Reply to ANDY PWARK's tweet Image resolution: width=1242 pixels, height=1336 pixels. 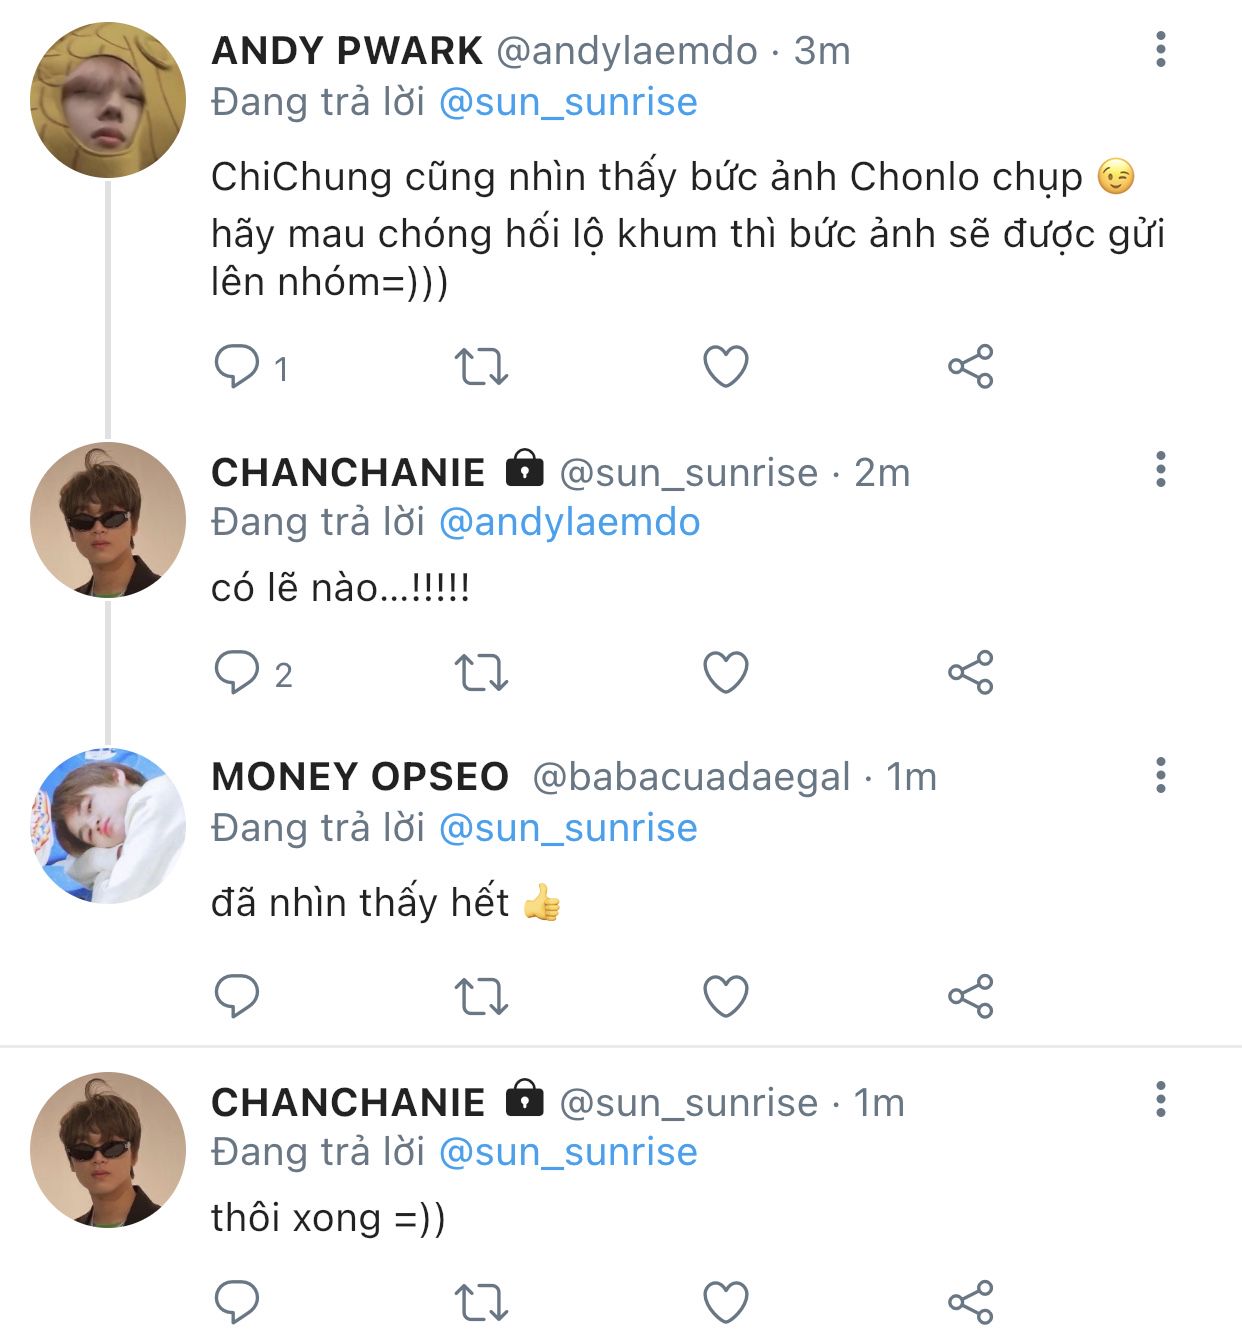tap(237, 366)
